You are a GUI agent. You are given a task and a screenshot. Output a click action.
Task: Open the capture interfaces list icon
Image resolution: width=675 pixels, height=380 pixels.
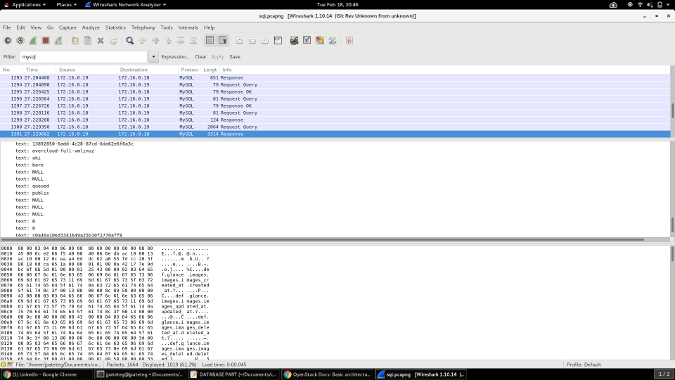(x=8, y=40)
